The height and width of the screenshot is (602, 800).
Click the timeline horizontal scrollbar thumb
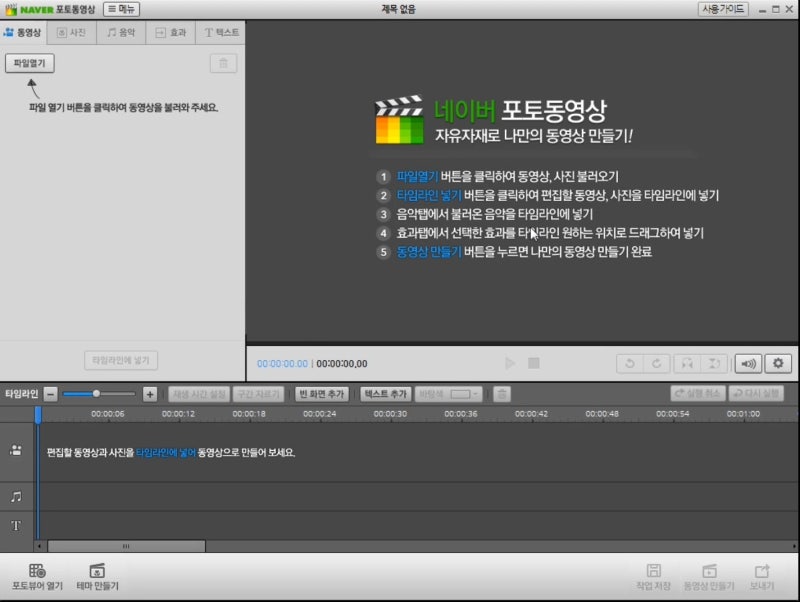[127, 546]
